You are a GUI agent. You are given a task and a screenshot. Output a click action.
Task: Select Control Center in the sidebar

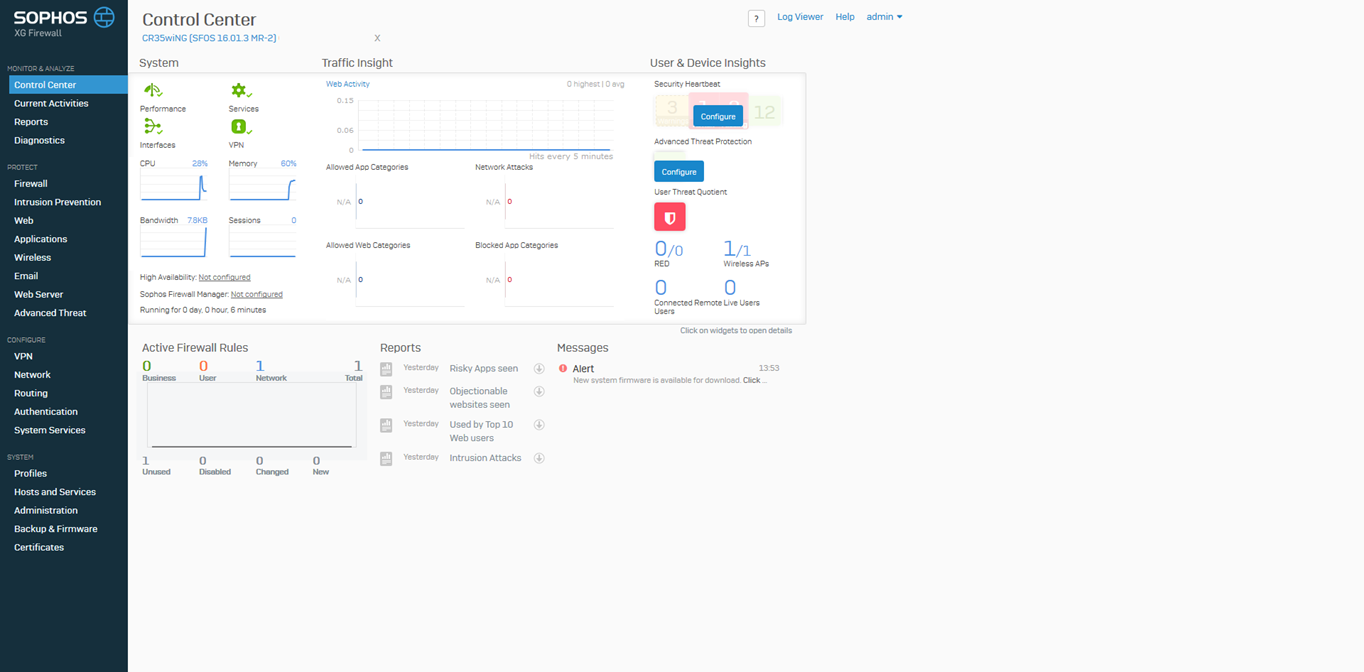pyautogui.click(x=68, y=85)
